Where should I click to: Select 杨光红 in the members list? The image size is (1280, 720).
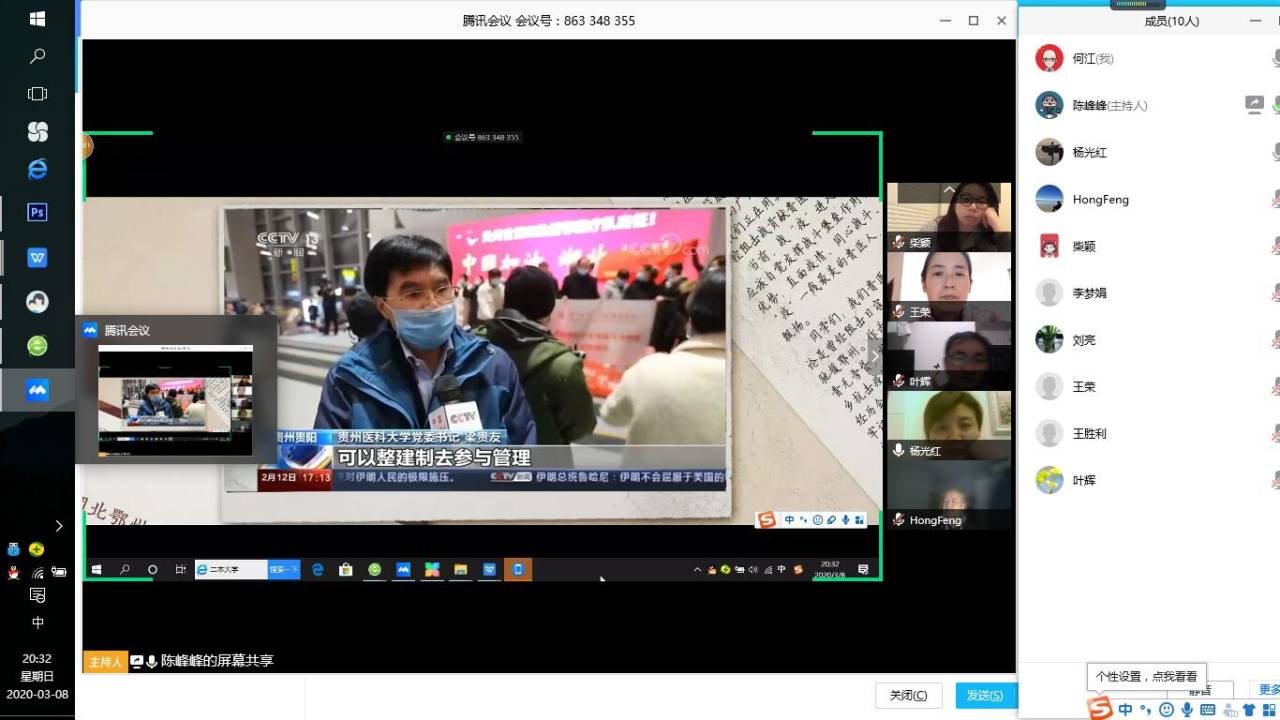tap(1148, 152)
